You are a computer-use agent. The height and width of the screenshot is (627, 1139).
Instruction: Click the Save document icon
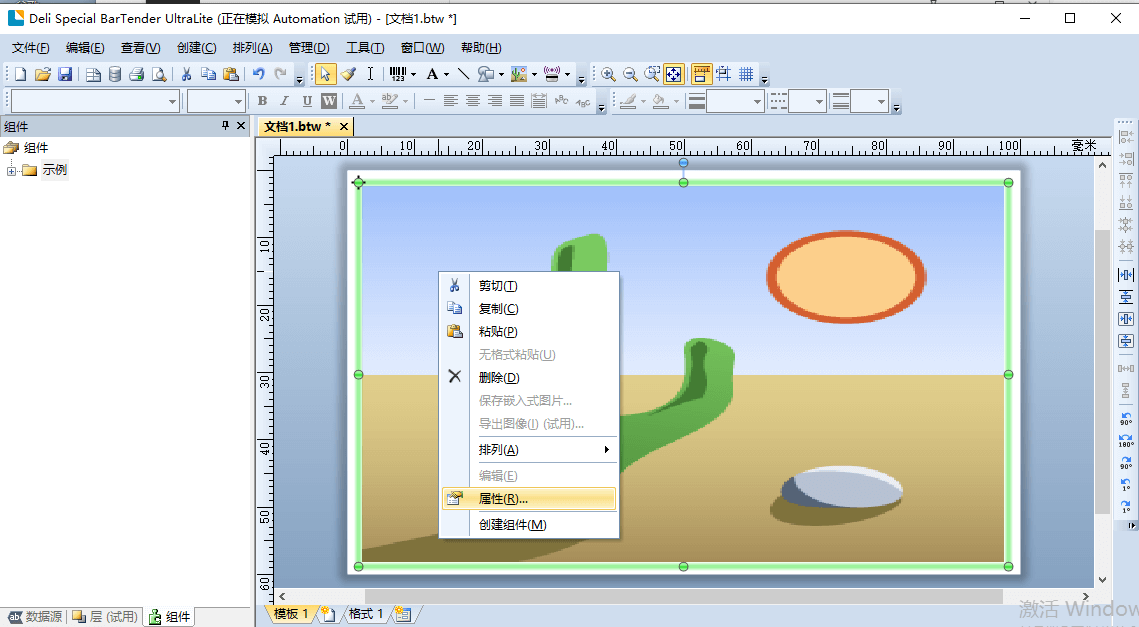tap(65, 74)
